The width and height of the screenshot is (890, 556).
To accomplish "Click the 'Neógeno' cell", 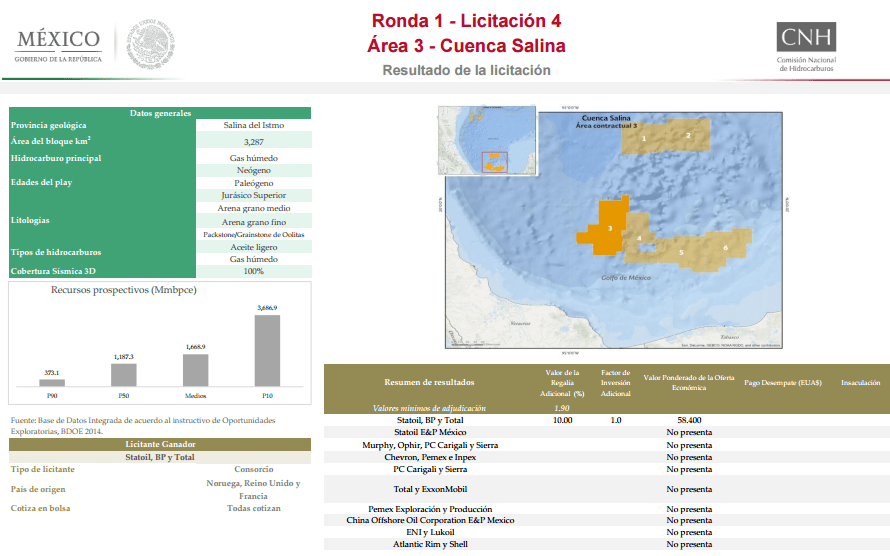I will (254, 170).
